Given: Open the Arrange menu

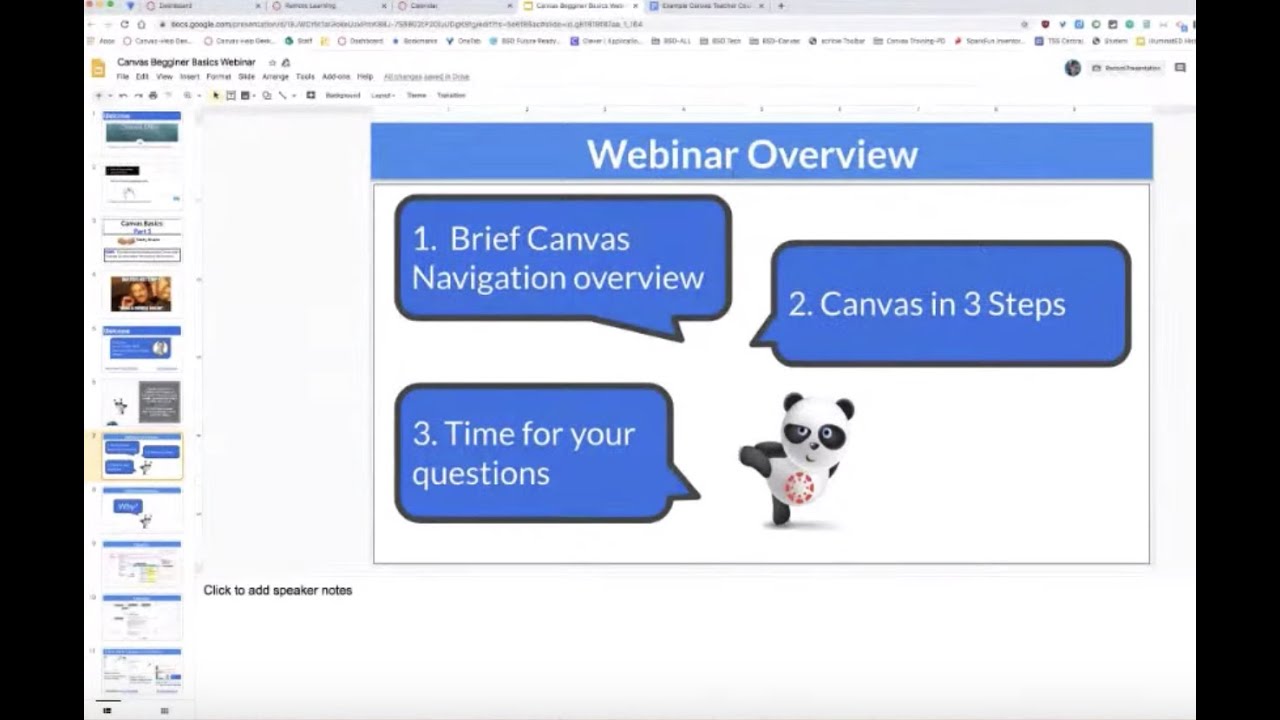Looking at the screenshot, I should (275, 76).
